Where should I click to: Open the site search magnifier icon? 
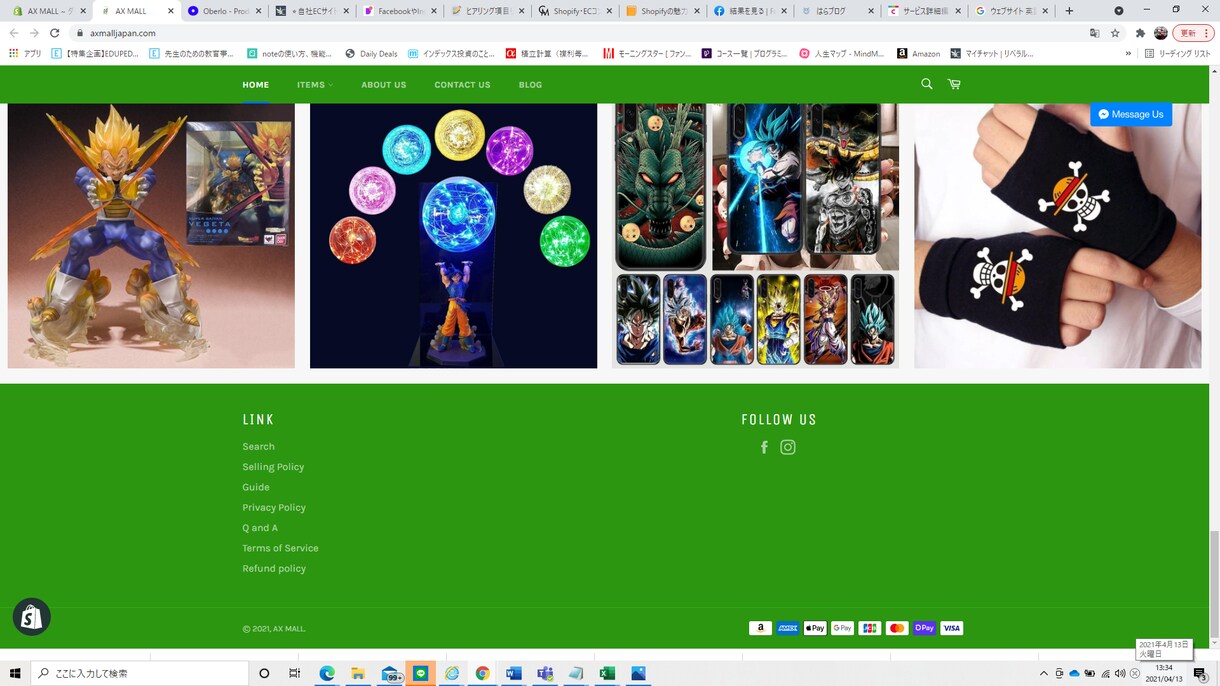point(926,84)
